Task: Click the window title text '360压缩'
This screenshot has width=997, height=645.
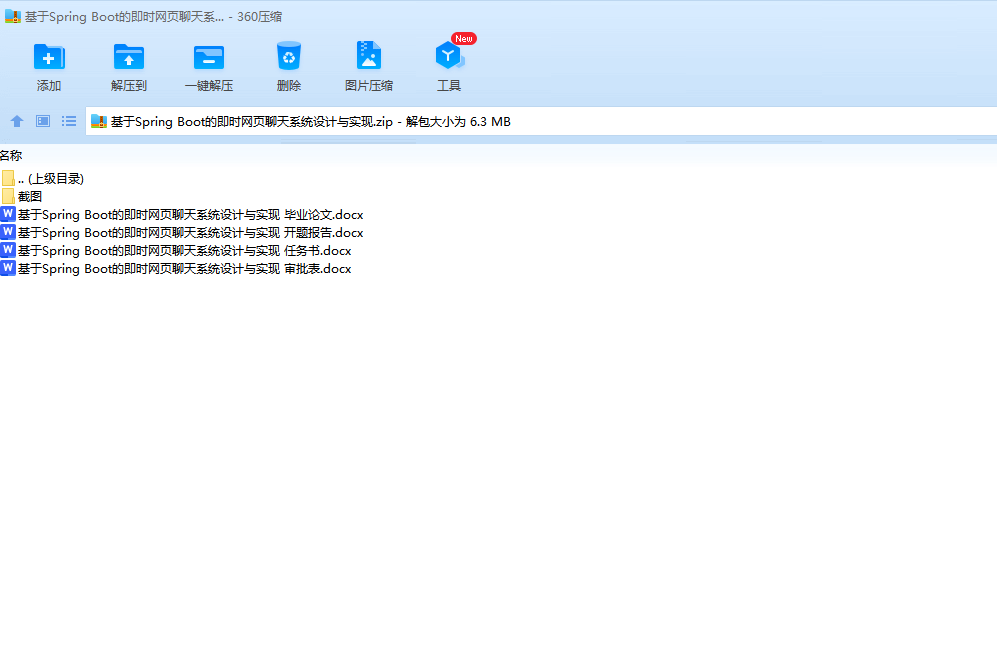Action: point(259,17)
